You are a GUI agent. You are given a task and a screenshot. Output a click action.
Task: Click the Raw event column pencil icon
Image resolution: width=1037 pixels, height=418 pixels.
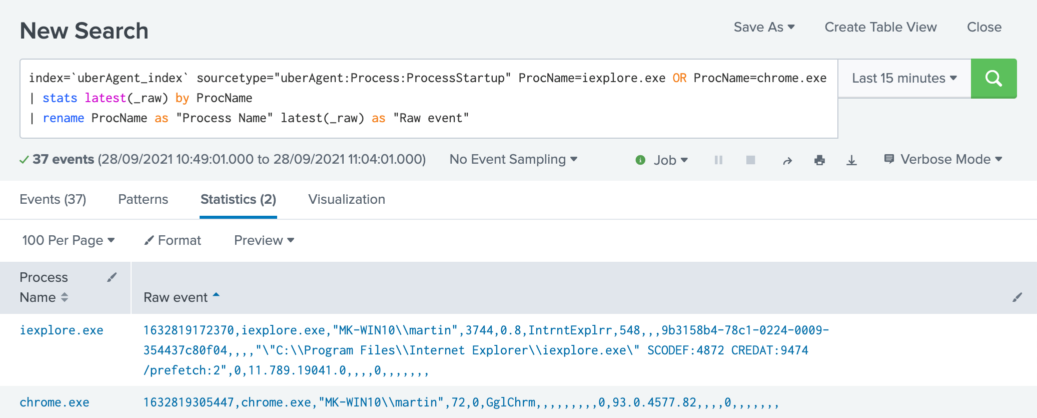pyautogui.click(x=1018, y=297)
